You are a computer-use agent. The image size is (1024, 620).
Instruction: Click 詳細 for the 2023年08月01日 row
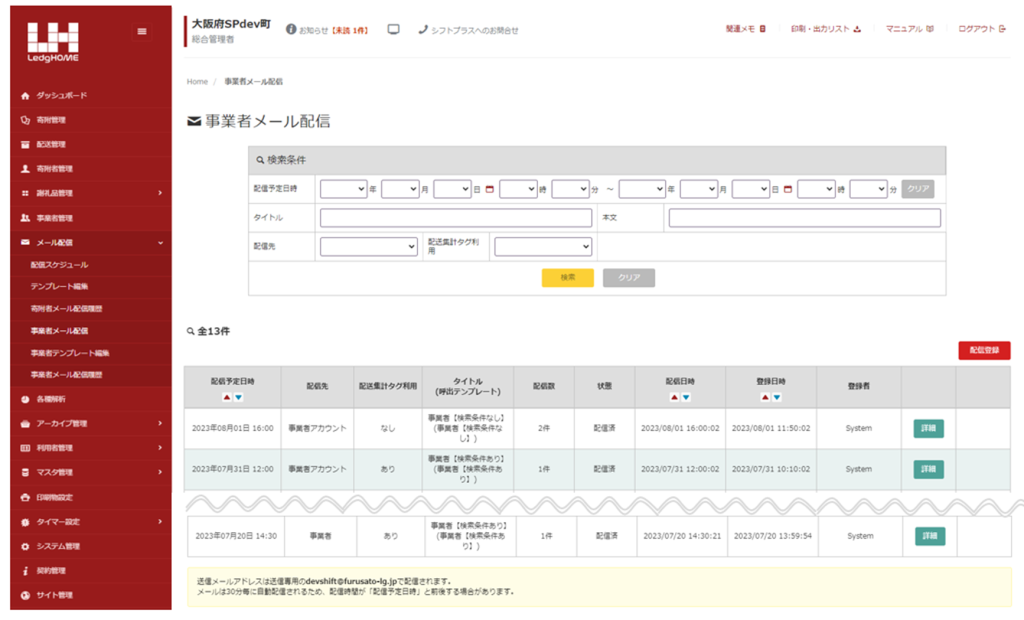928,428
